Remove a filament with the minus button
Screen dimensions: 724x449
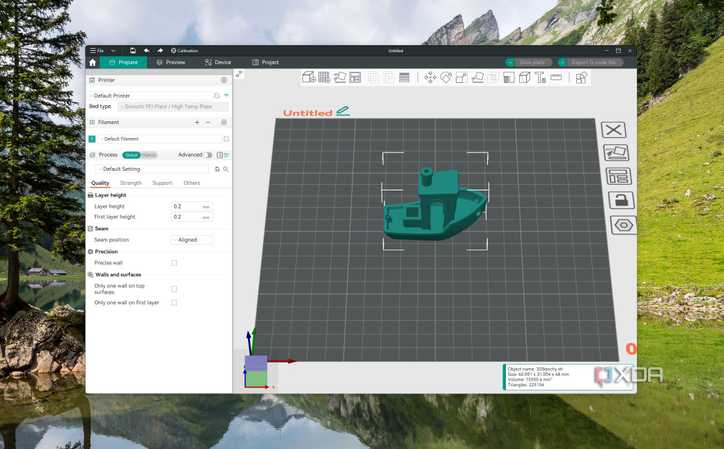coord(208,122)
